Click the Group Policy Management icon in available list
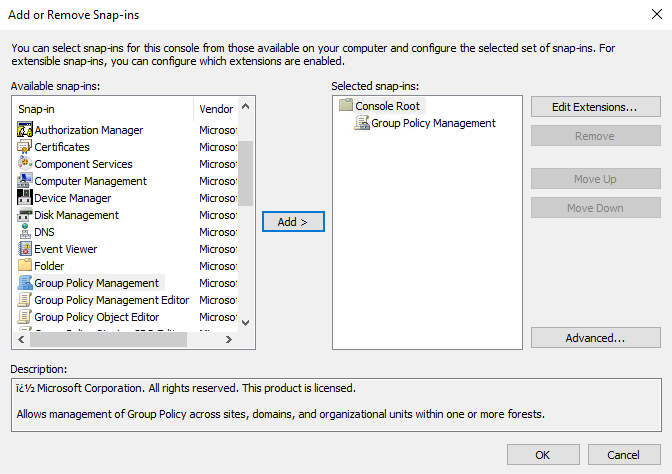 click(25, 283)
